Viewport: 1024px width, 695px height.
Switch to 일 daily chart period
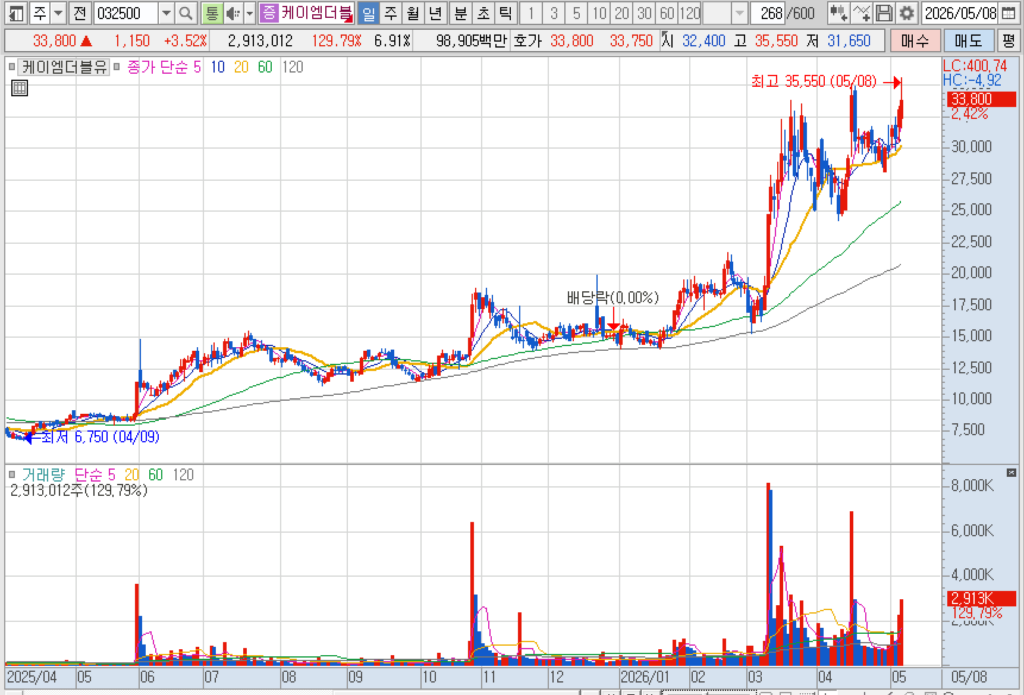click(x=368, y=12)
